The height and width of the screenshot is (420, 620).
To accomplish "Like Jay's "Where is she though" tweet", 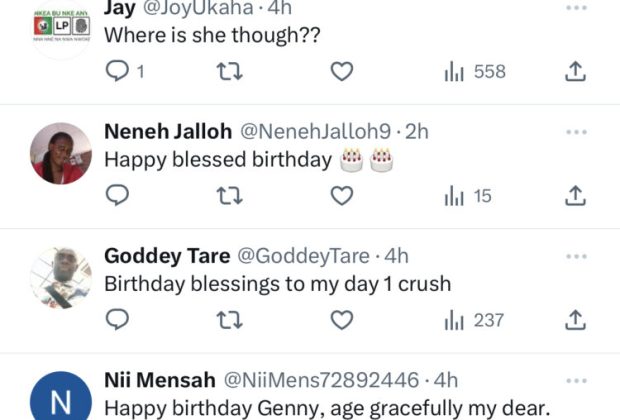I will click(342, 71).
